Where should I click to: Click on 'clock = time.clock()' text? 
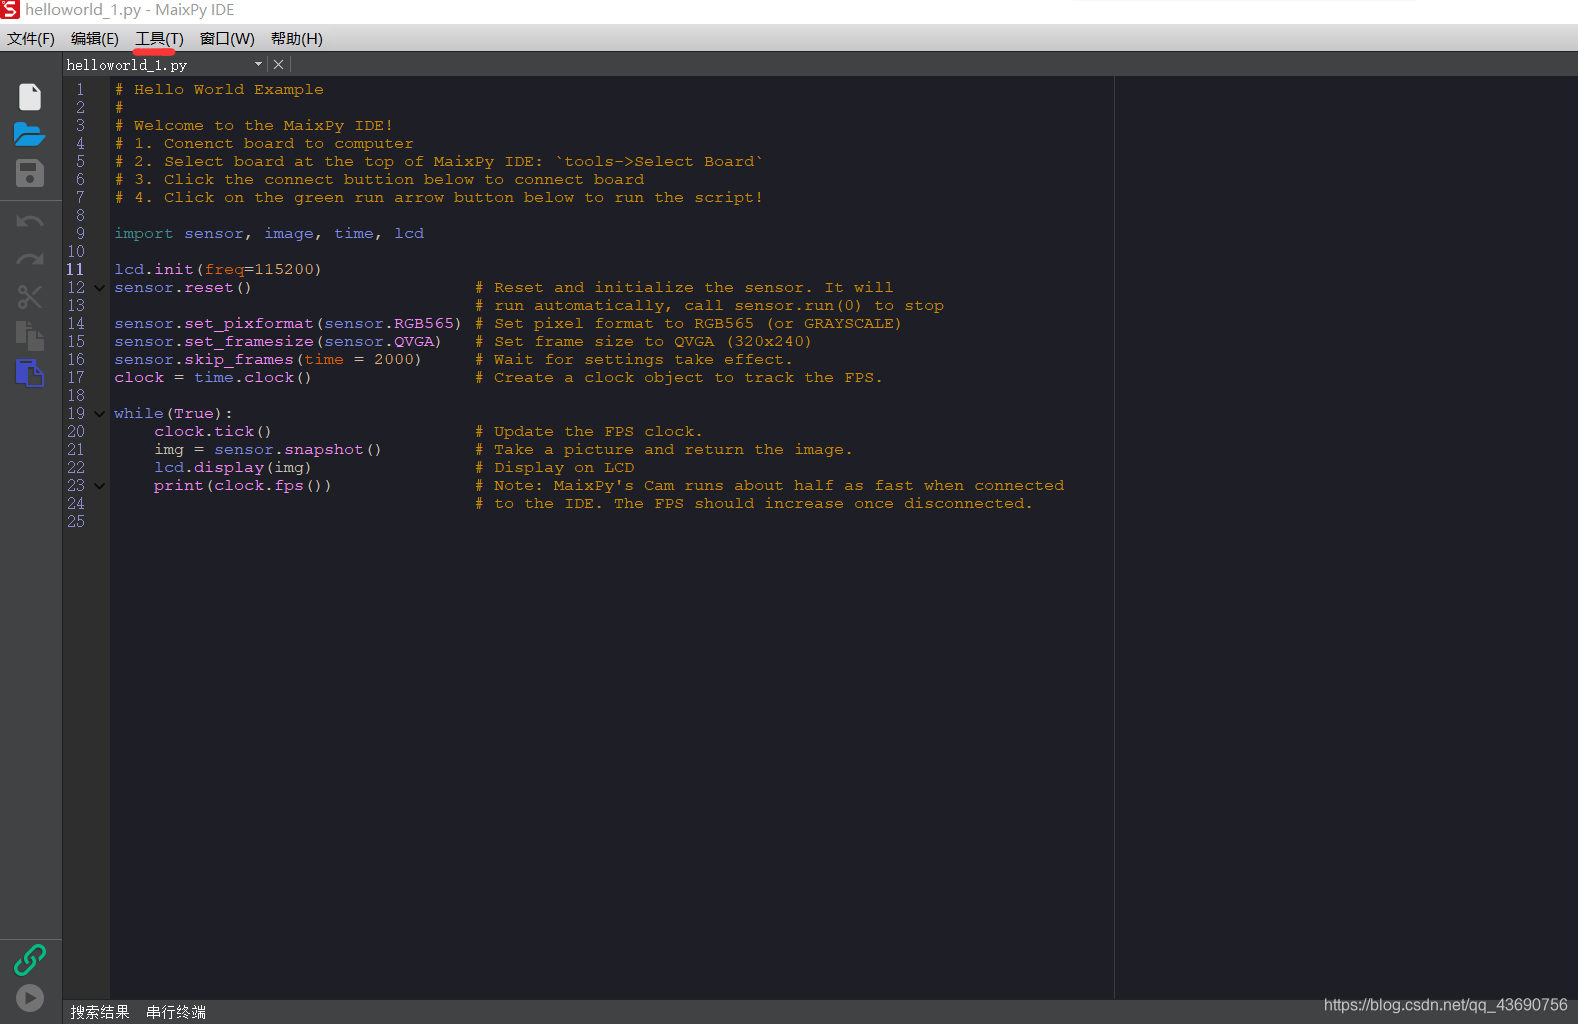pyautogui.click(x=213, y=378)
